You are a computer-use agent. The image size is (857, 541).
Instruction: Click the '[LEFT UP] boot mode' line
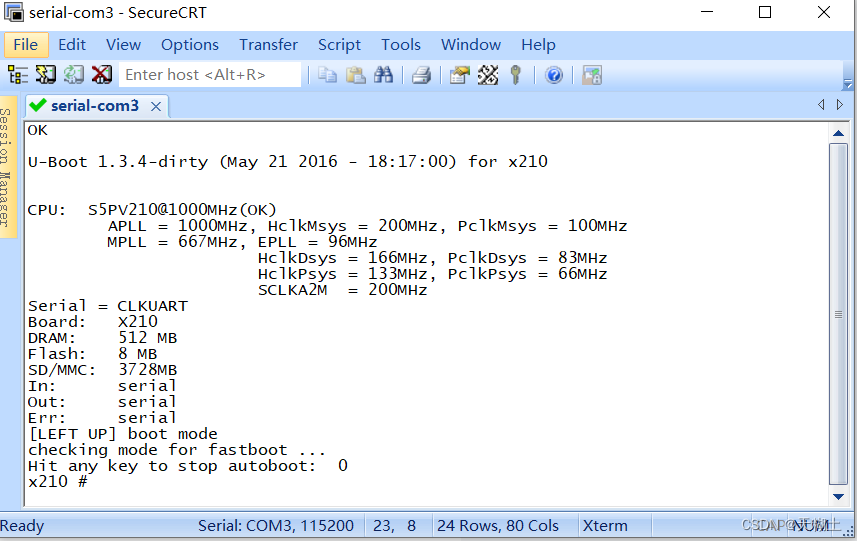coord(122,434)
